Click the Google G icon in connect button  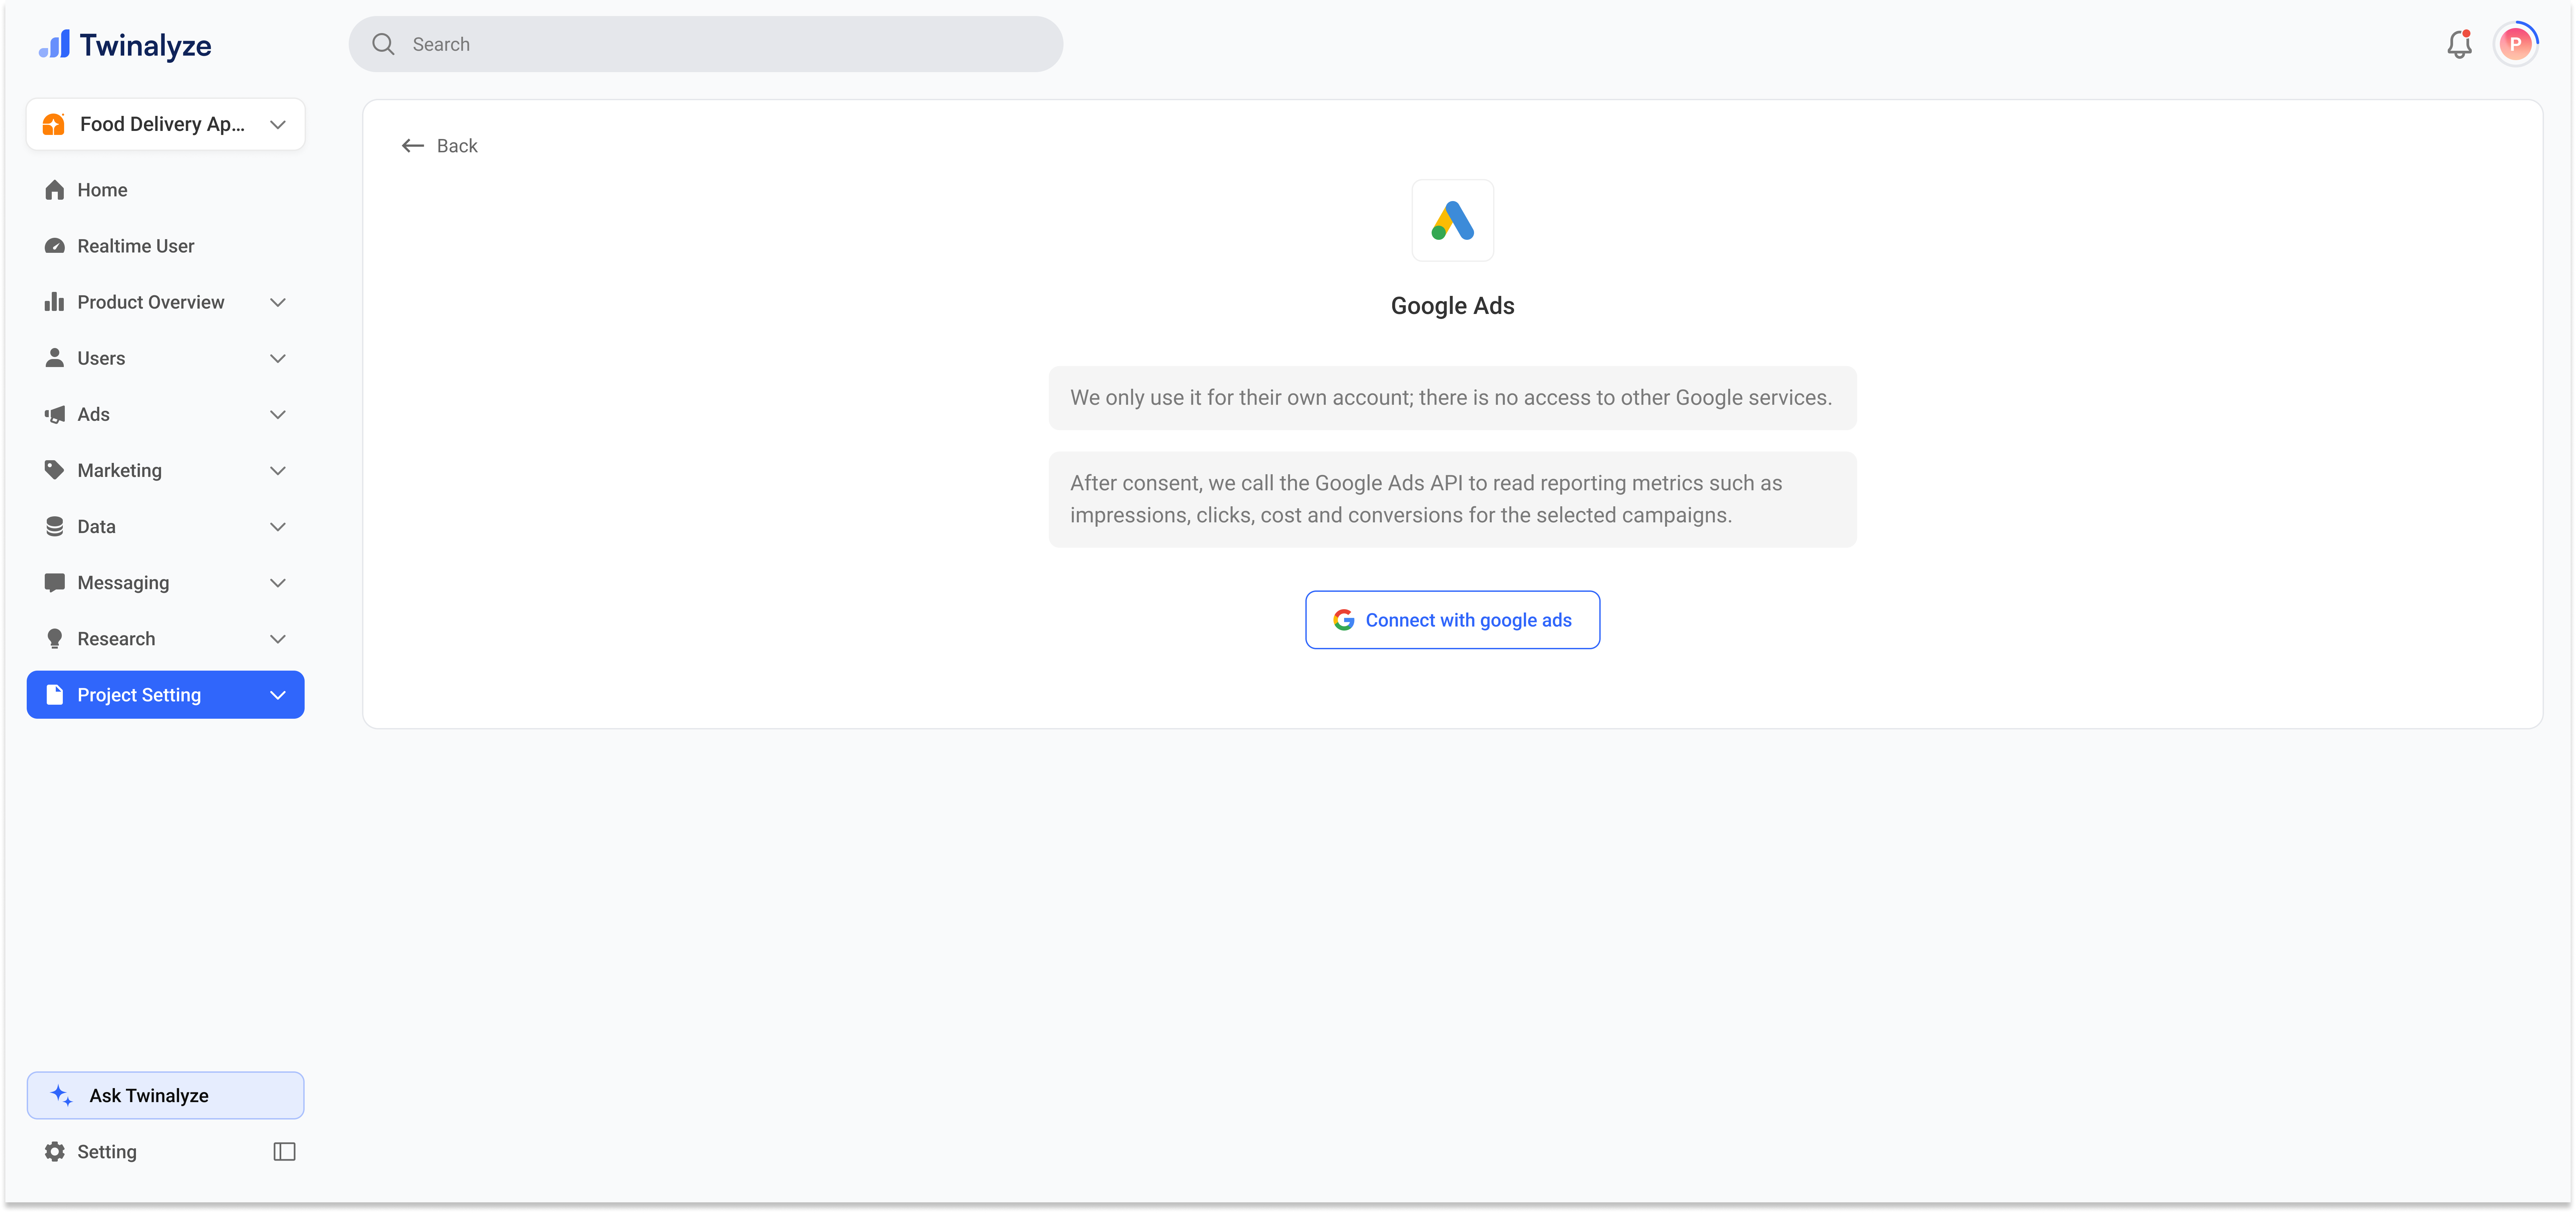click(1344, 620)
